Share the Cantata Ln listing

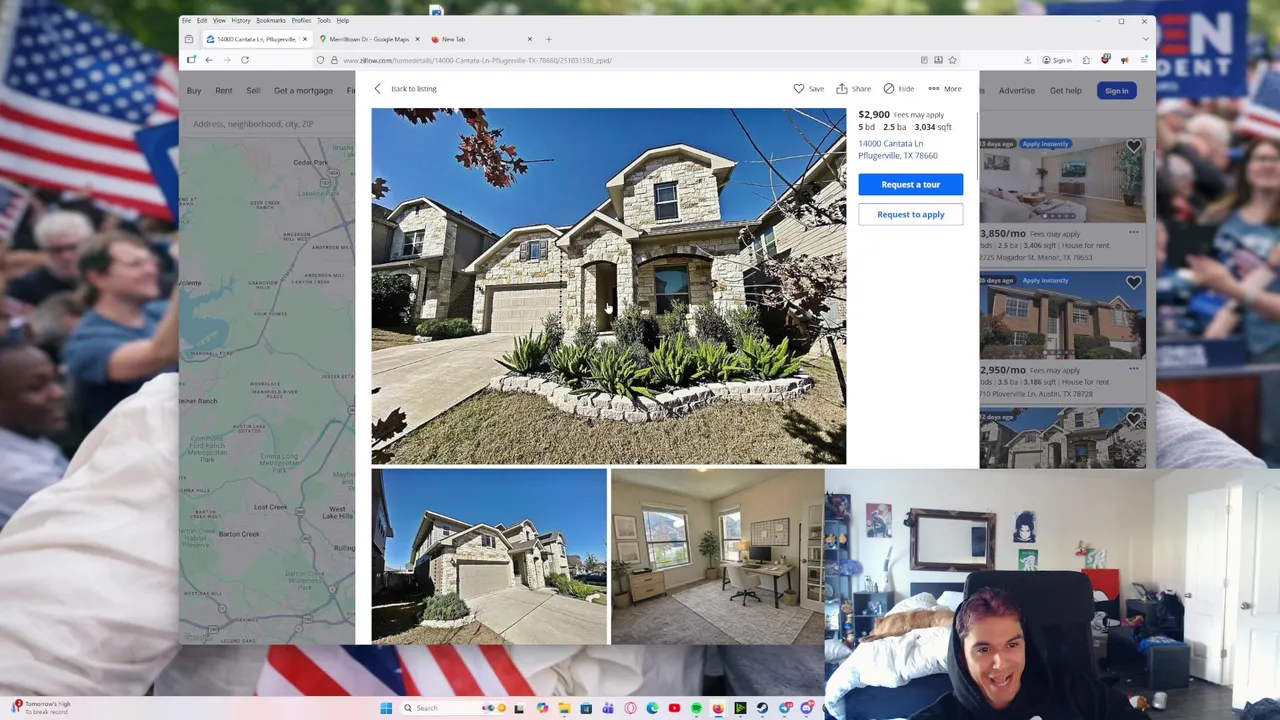(853, 89)
